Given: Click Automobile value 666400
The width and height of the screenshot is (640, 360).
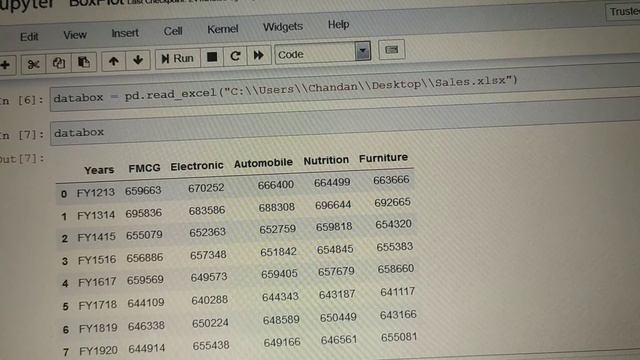Looking at the screenshot, I should (x=276, y=185).
